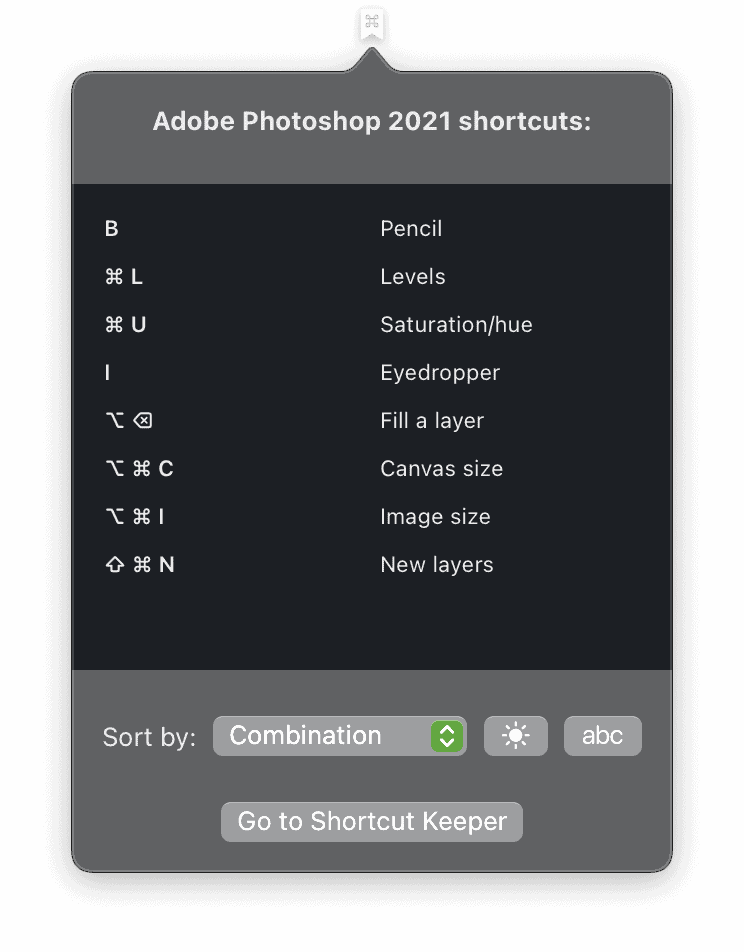Click the green dropdown stepper arrows

[x=447, y=736]
